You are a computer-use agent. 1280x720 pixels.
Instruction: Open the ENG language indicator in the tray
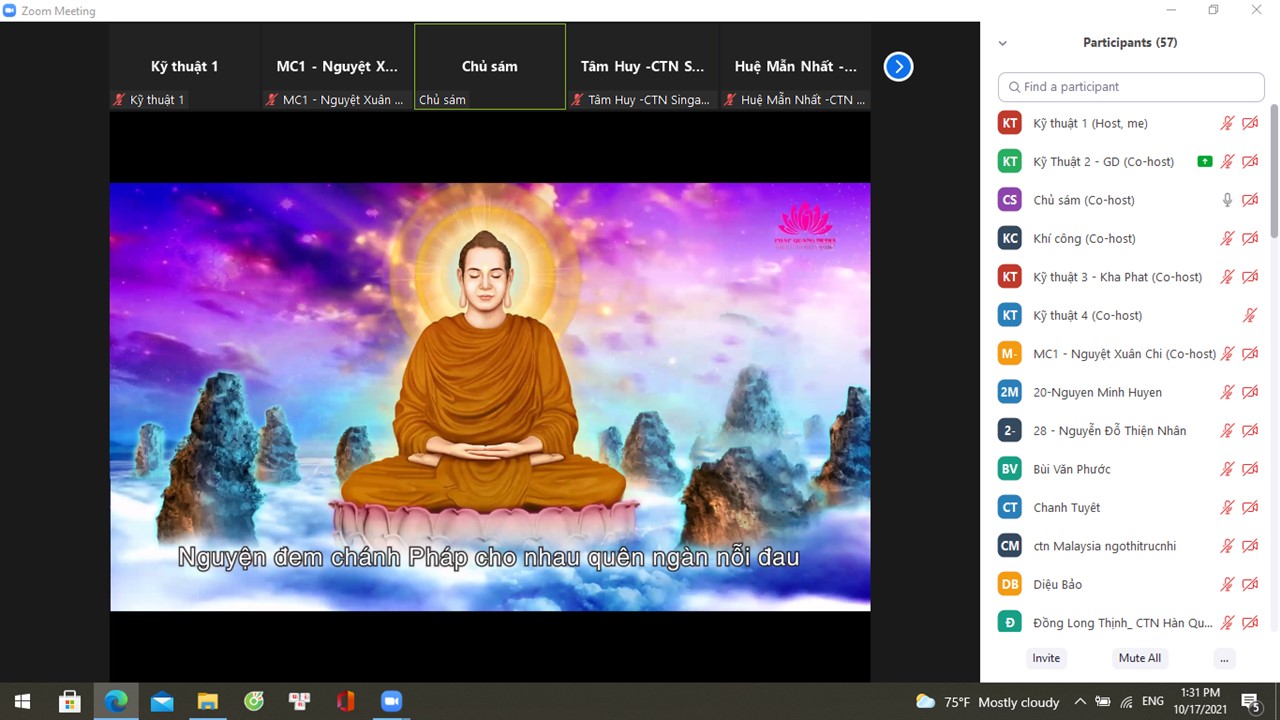(1153, 701)
